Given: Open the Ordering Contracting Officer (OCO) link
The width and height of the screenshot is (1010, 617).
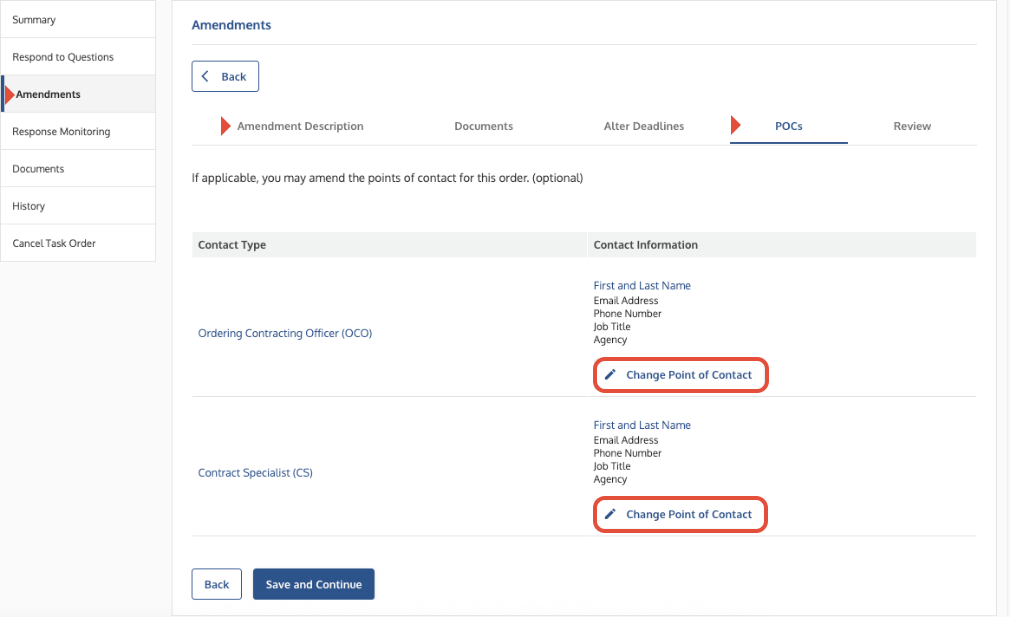Looking at the screenshot, I should pos(285,333).
